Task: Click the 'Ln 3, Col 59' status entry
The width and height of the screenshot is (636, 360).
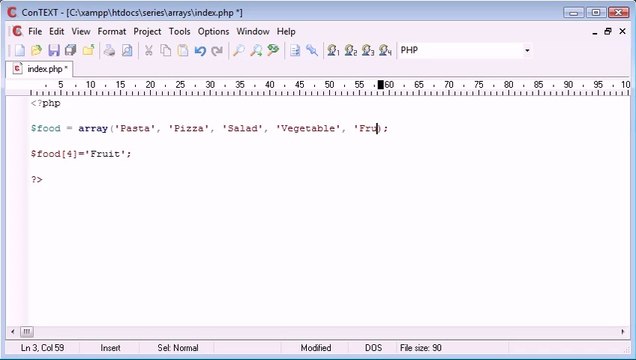Action: point(42,348)
